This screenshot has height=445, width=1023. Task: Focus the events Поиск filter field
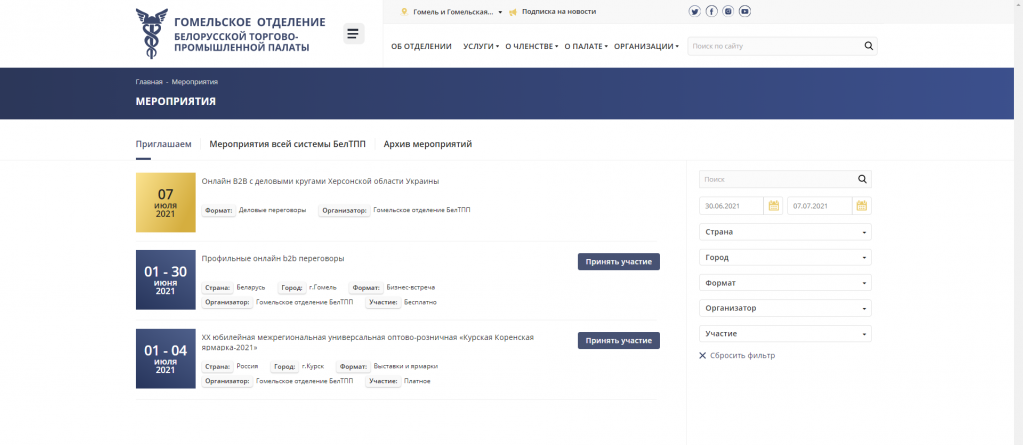coord(776,179)
